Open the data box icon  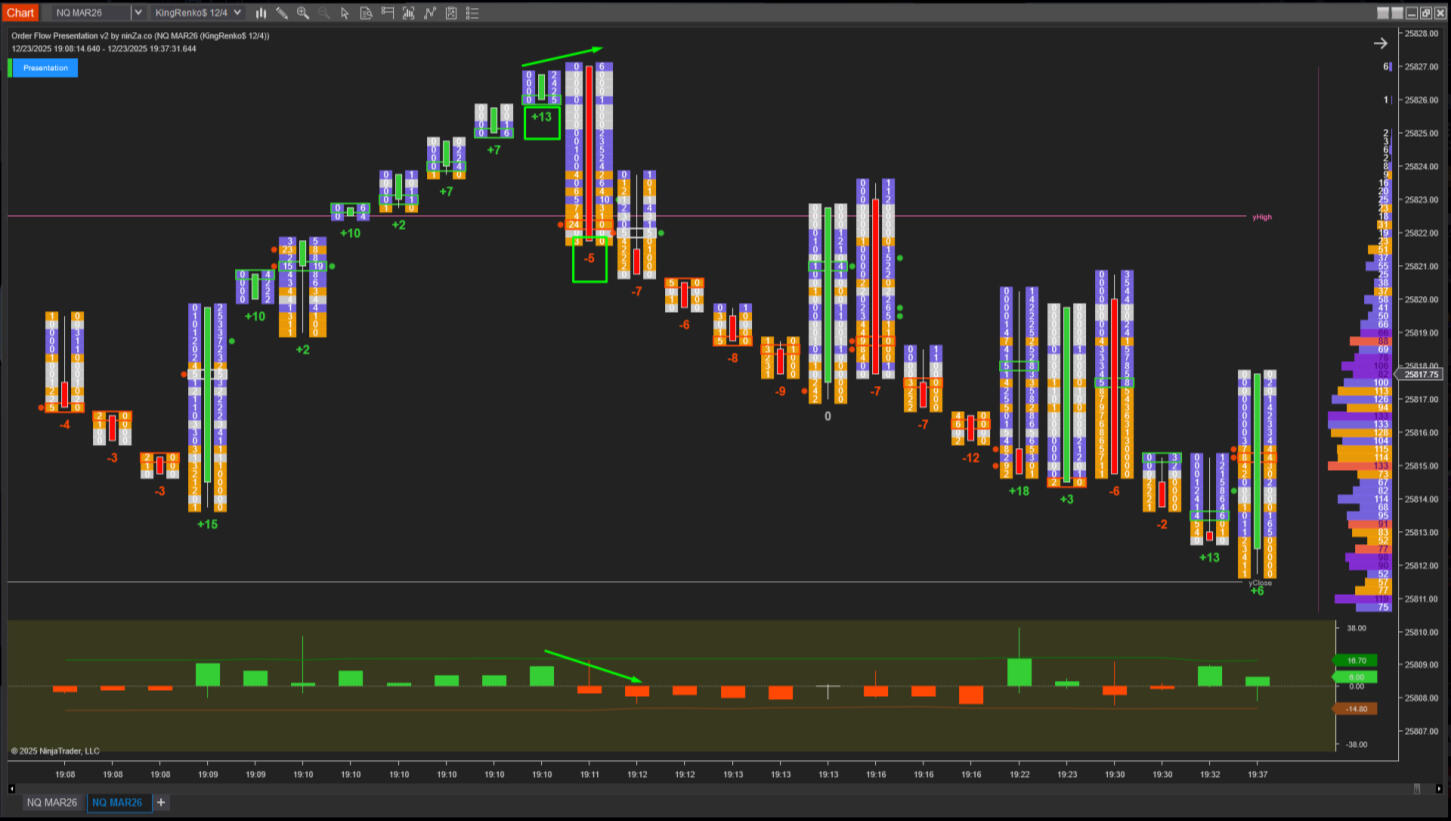coord(366,13)
